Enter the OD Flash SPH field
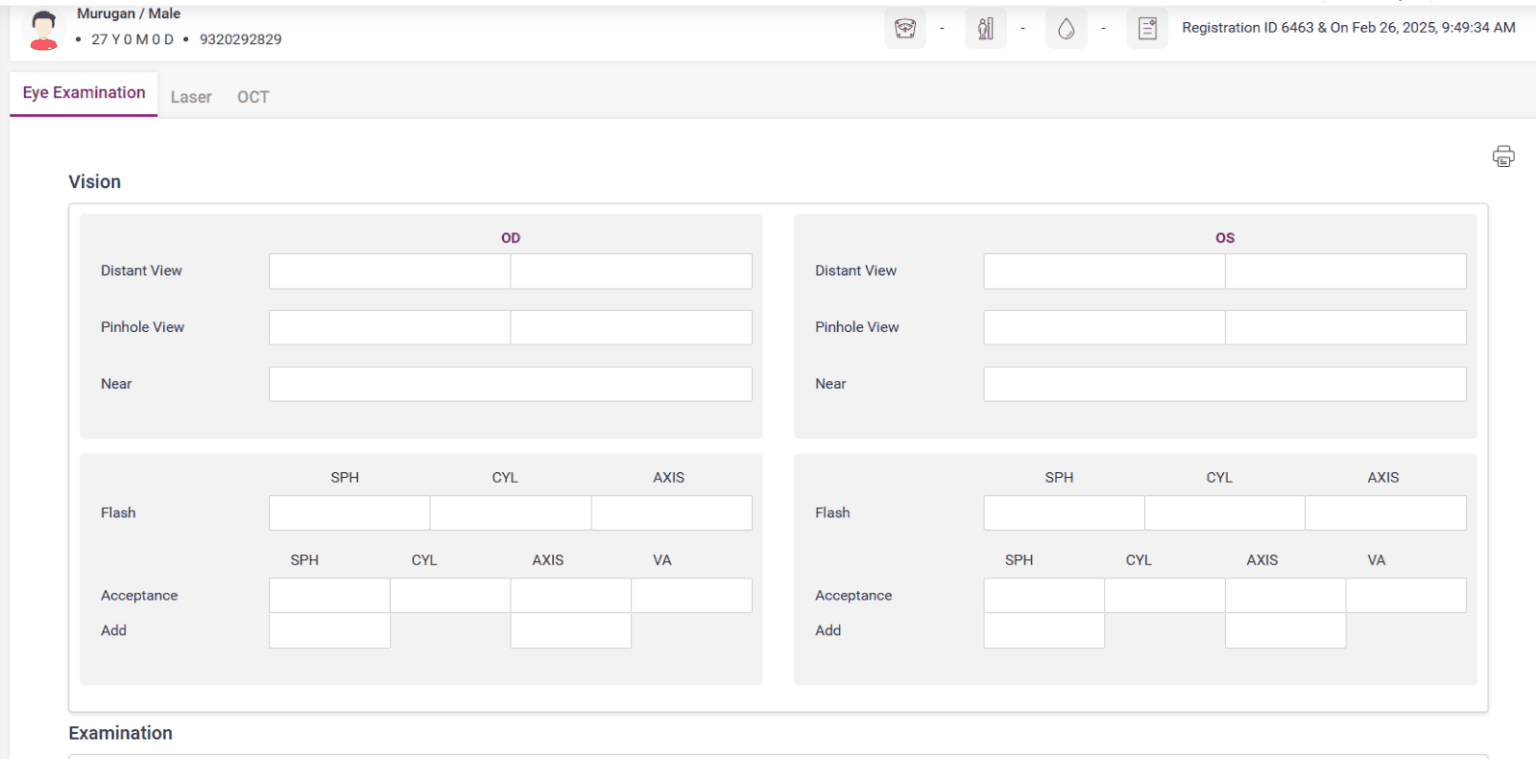 (x=348, y=513)
